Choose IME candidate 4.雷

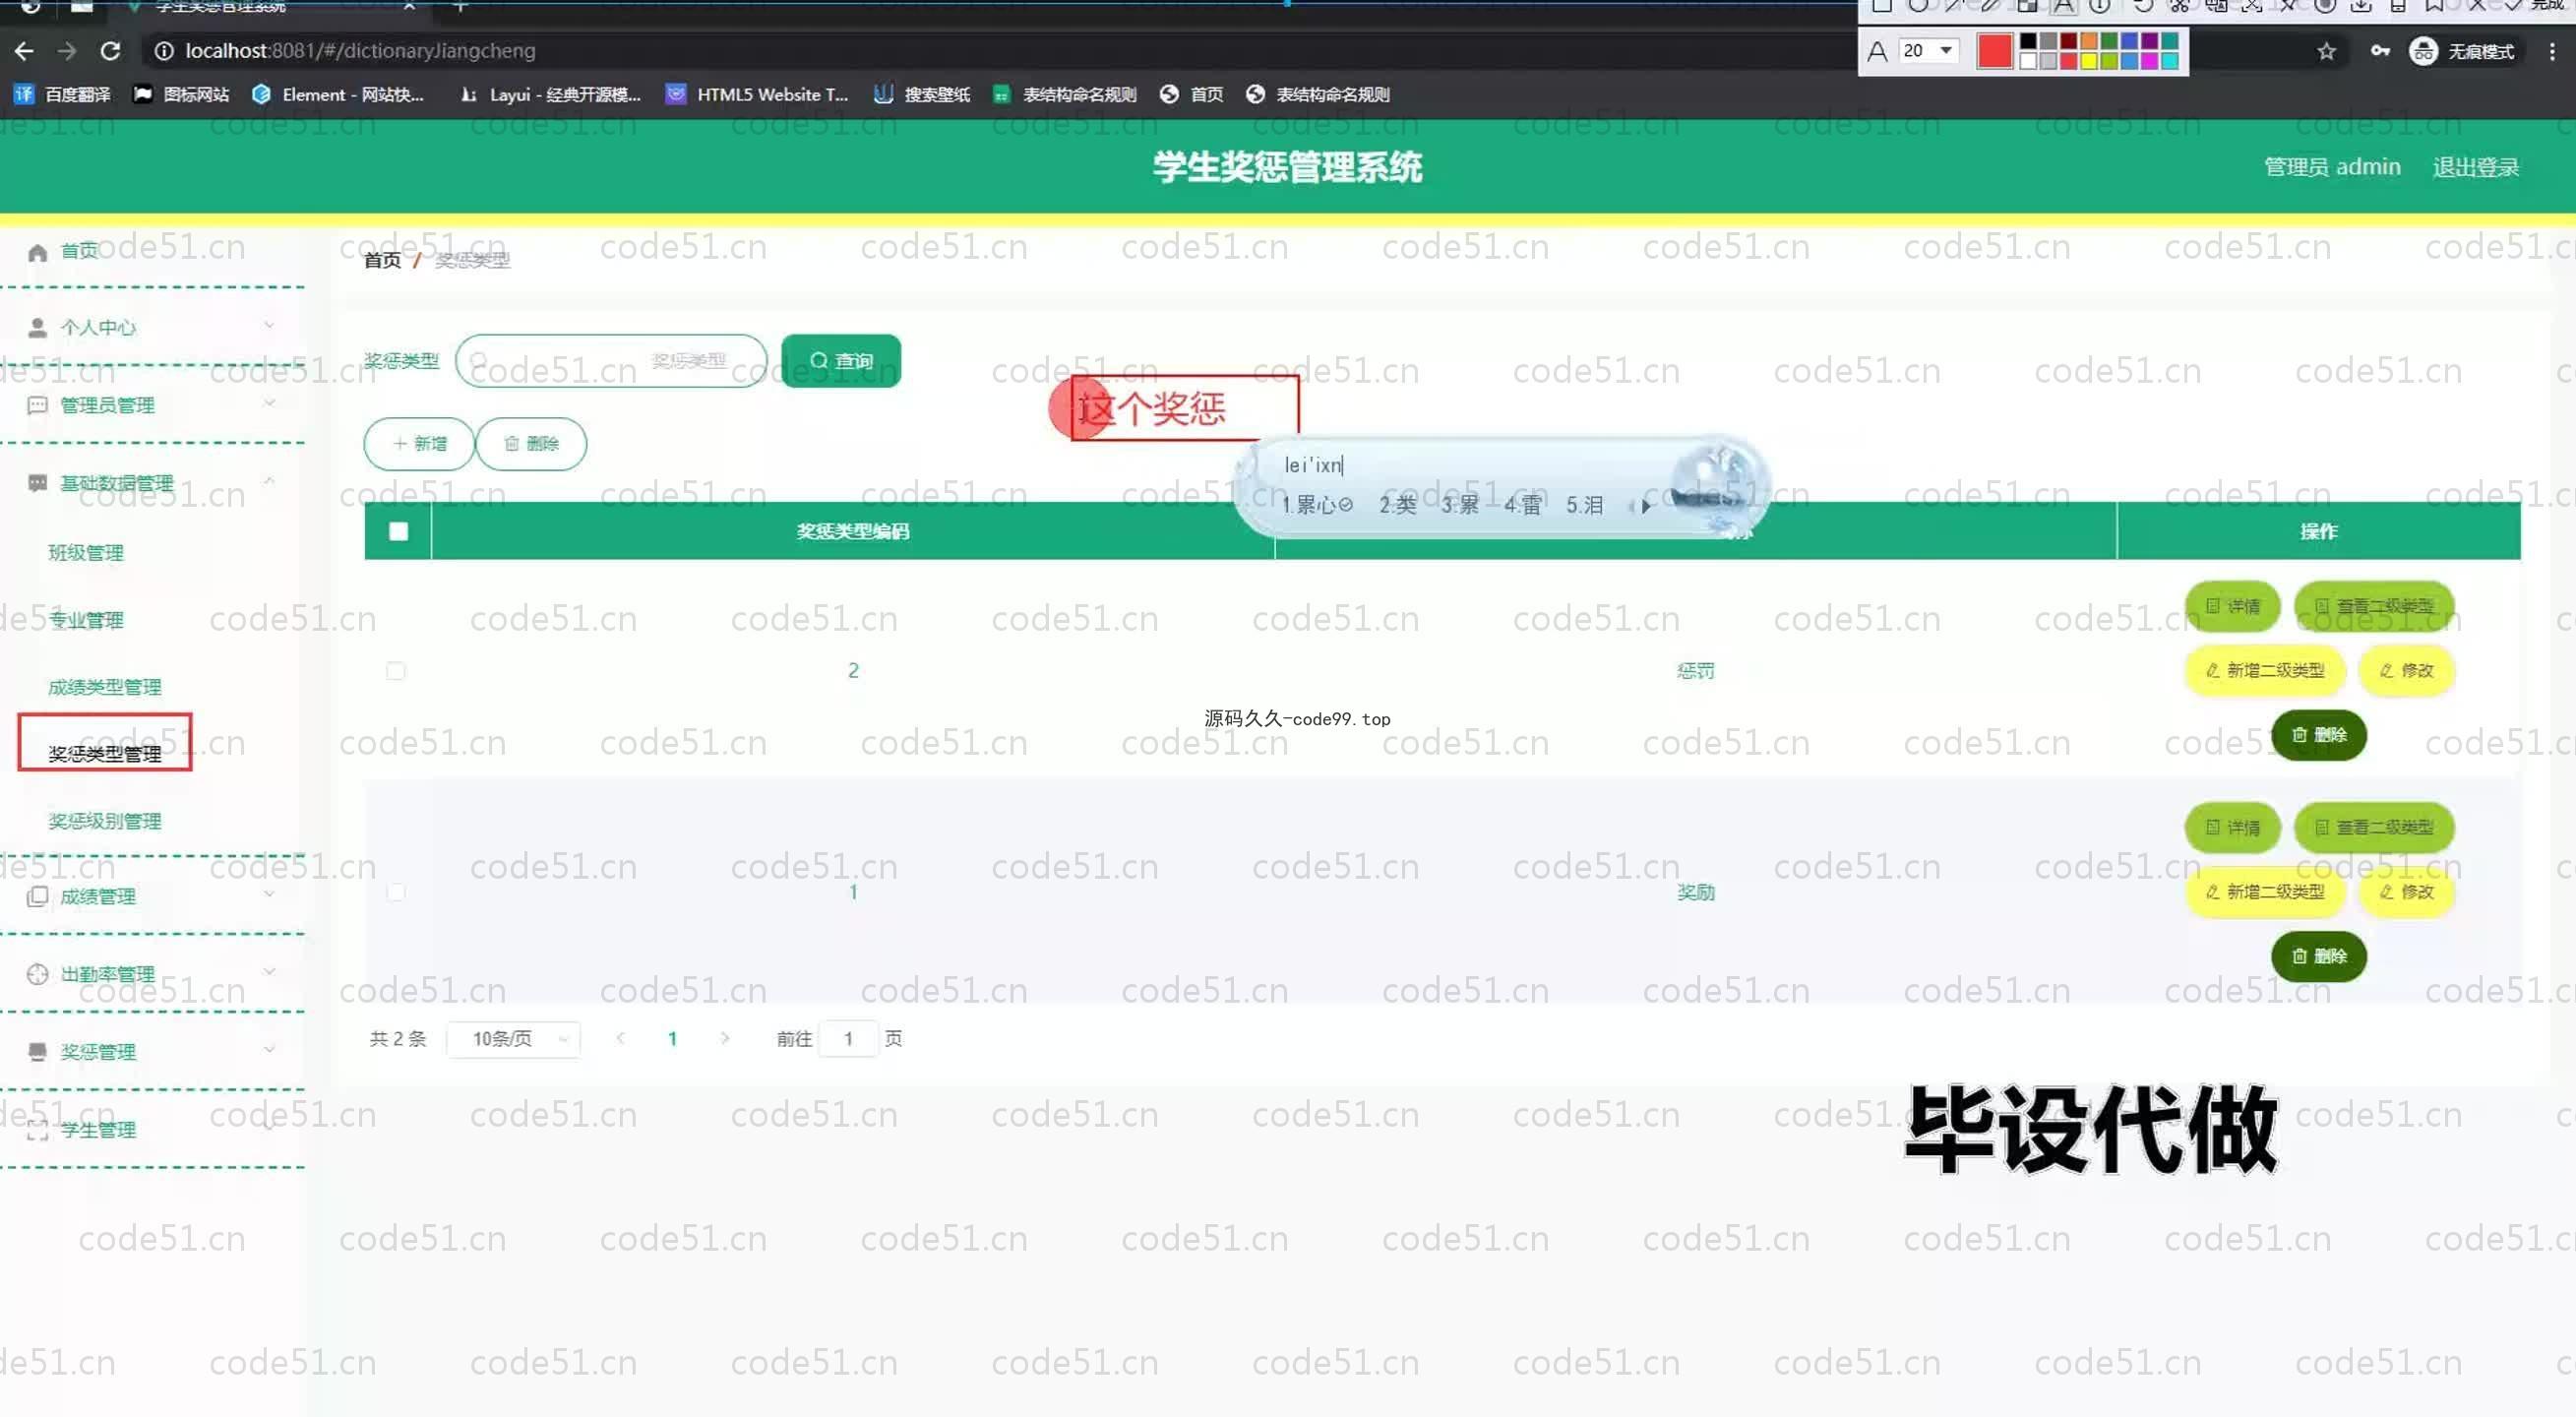click(x=1523, y=506)
